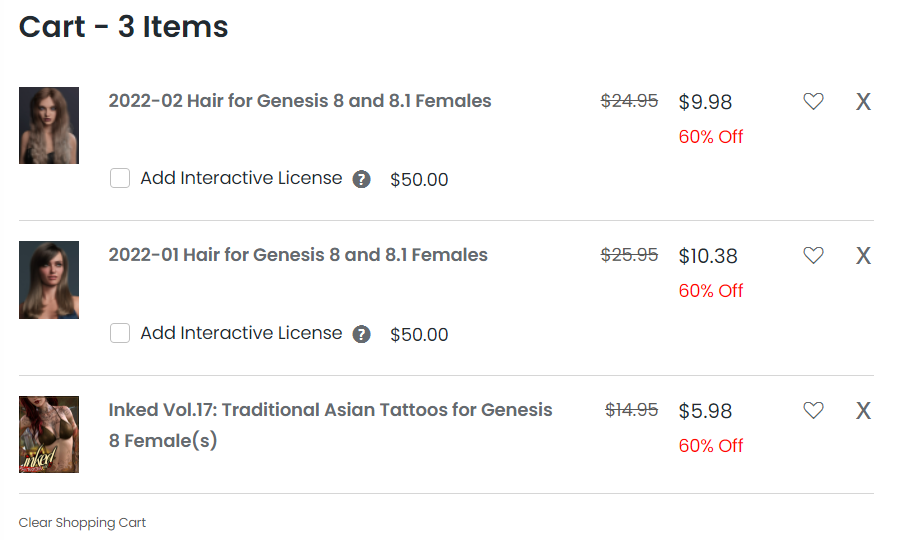Delete Inked Vol.17 from cart with X

(x=863, y=410)
